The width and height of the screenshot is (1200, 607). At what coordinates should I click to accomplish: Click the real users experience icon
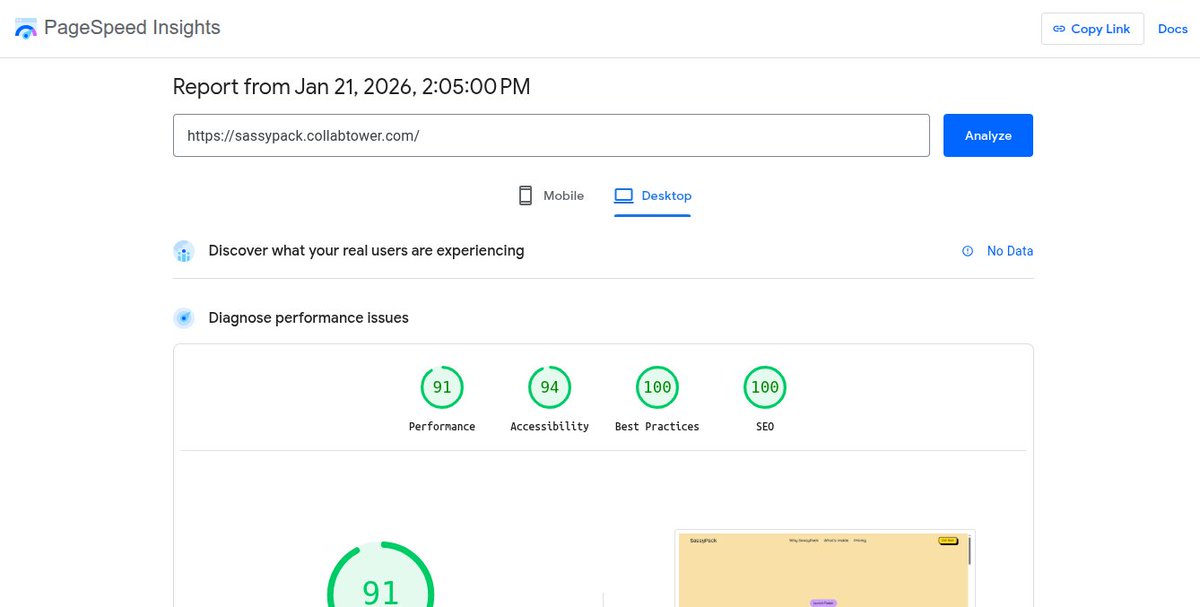[183, 251]
